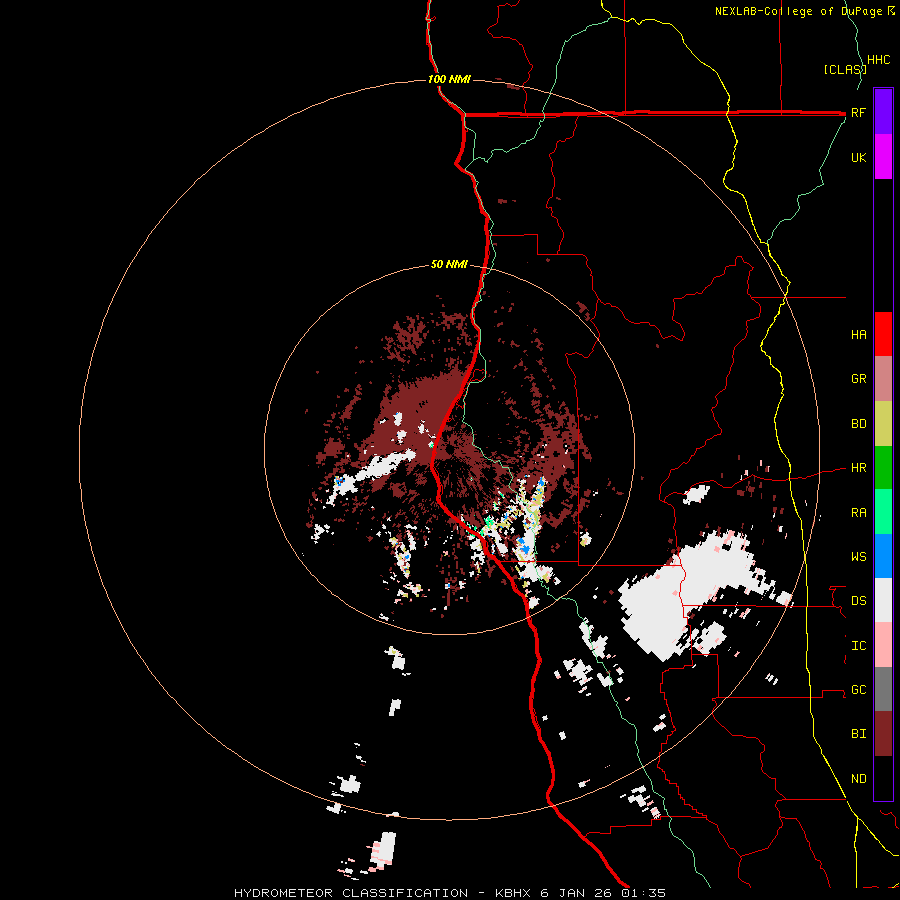Viewport: 900px width, 900px height.
Task: Click the GC legend label
Action: (x=858, y=690)
